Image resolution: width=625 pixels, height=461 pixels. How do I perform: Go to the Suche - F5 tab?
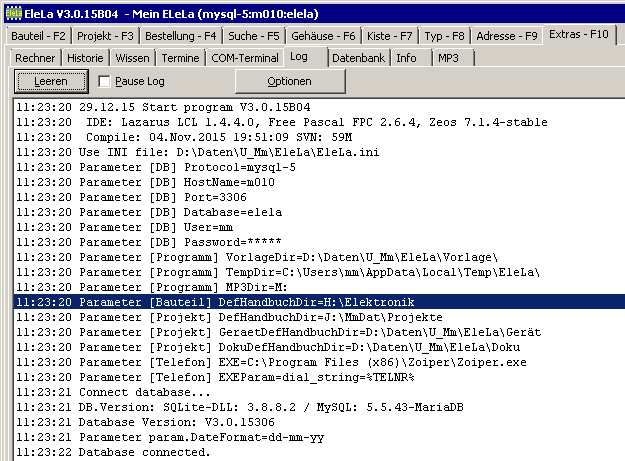(x=254, y=36)
